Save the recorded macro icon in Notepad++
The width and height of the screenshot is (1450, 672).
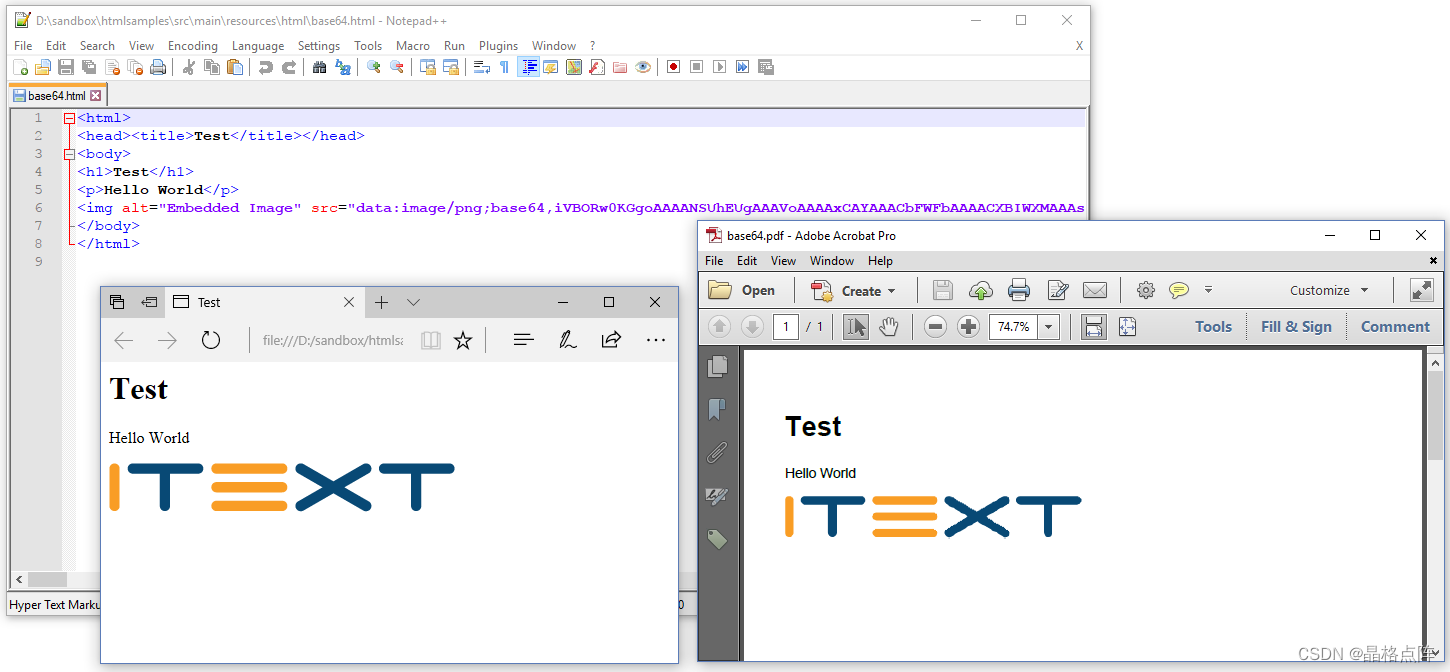[x=766, y=67]
